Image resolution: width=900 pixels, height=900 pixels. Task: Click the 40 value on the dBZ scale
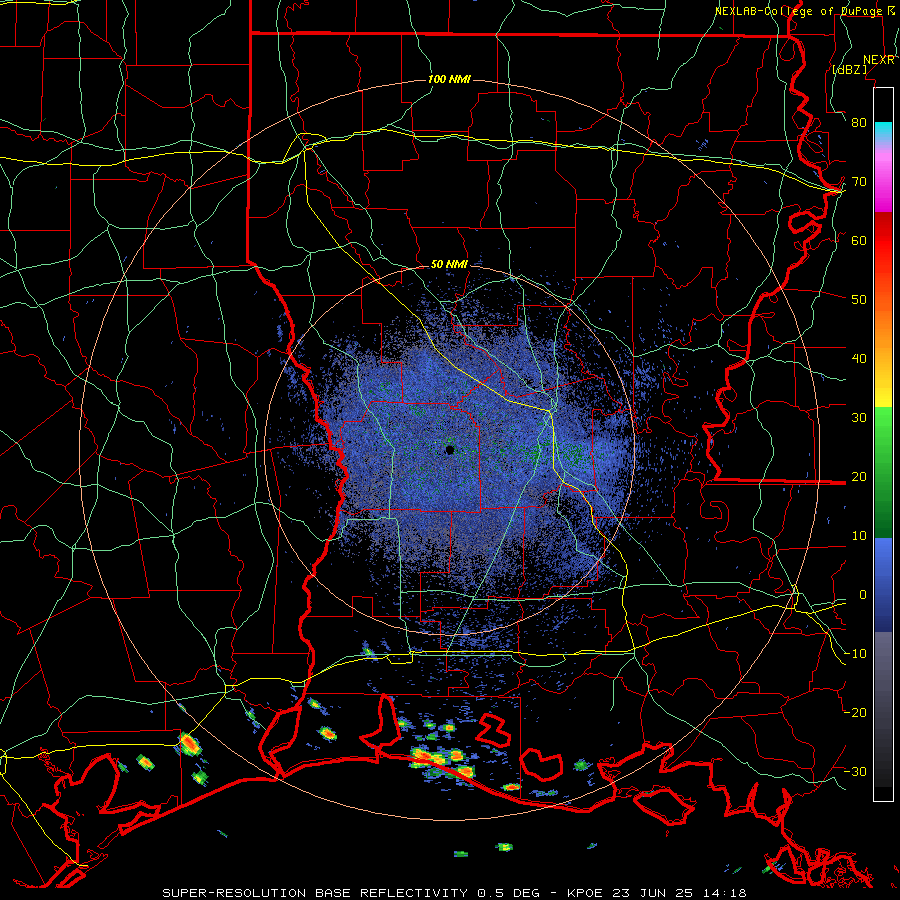coord(859,359)
